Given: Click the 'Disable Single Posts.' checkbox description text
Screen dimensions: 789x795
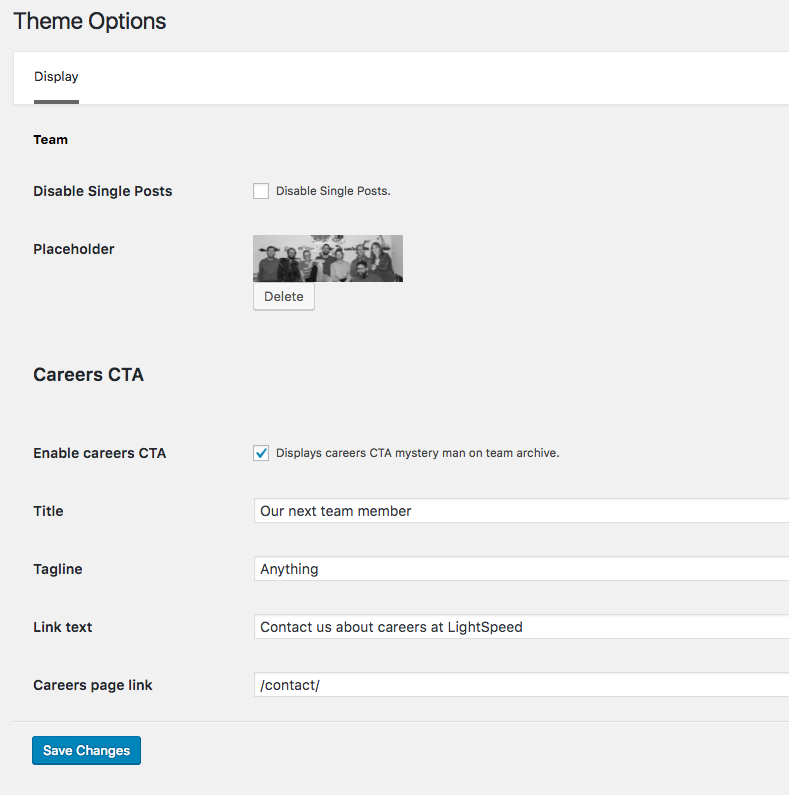Looking at the screenshot, I should pyautogui.click(x=333, y=191).
